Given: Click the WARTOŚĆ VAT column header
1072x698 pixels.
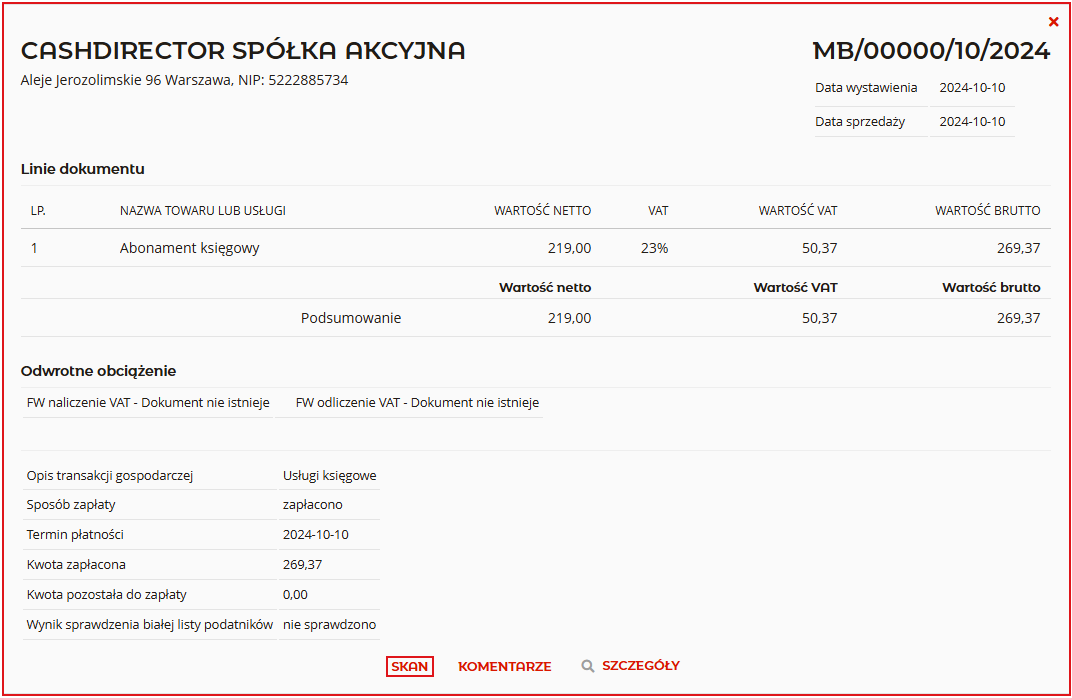Looking at the screenshot, I should [x=798, y=211].
